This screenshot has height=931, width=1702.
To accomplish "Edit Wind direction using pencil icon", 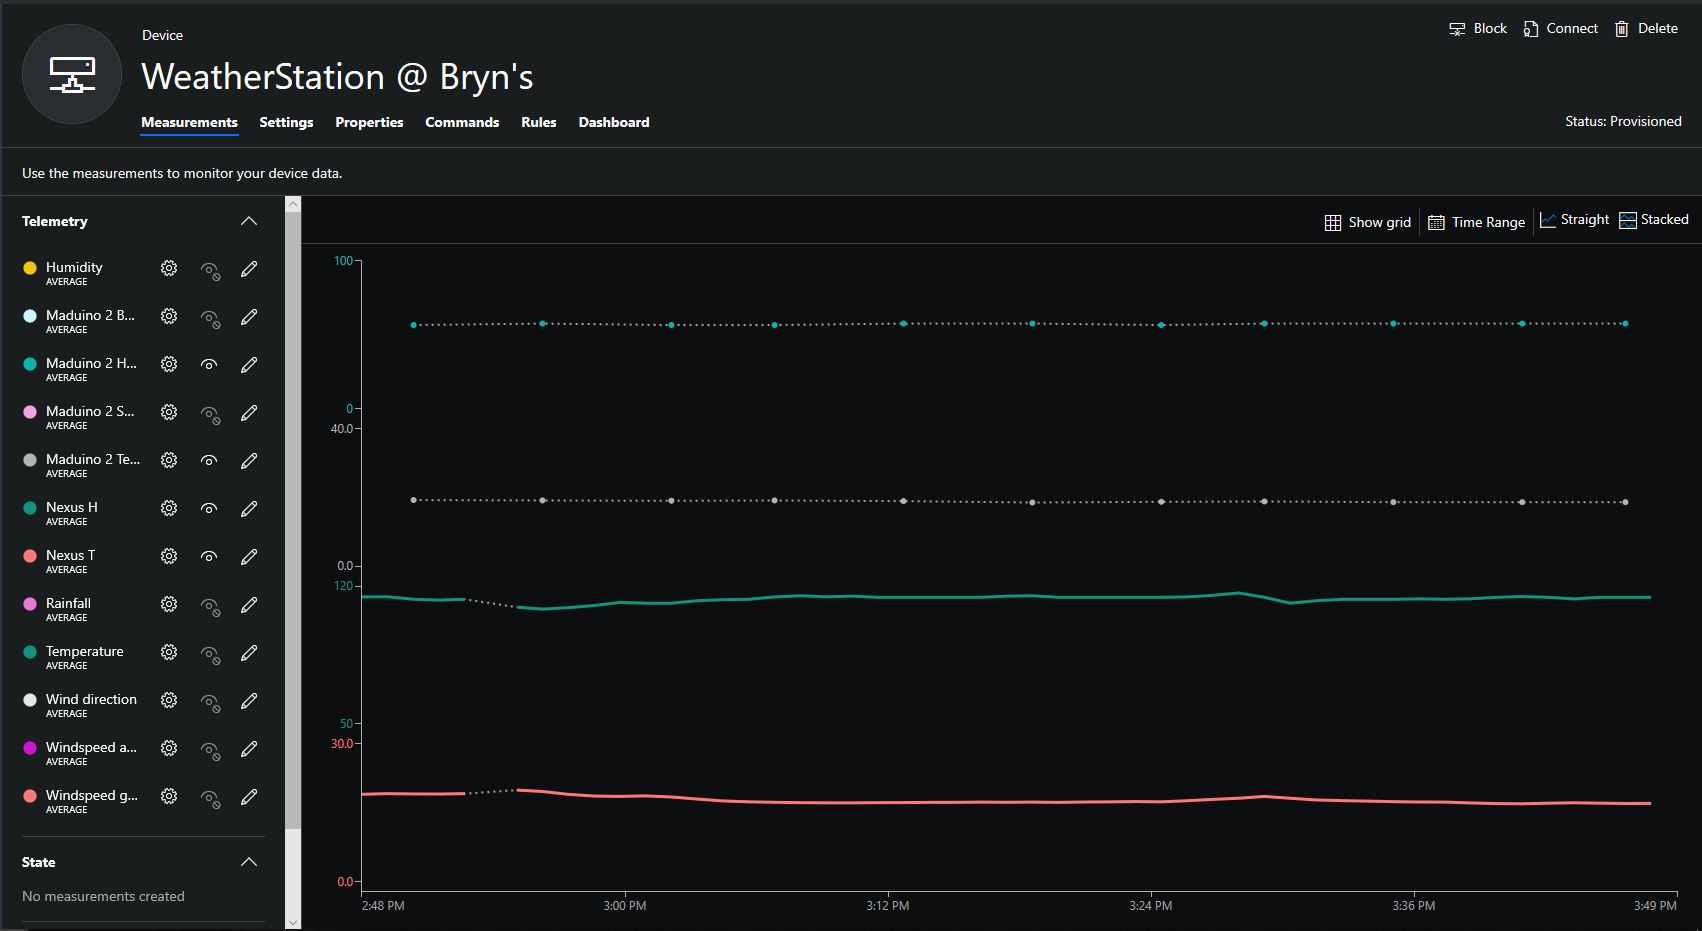I will click(249, 700).
